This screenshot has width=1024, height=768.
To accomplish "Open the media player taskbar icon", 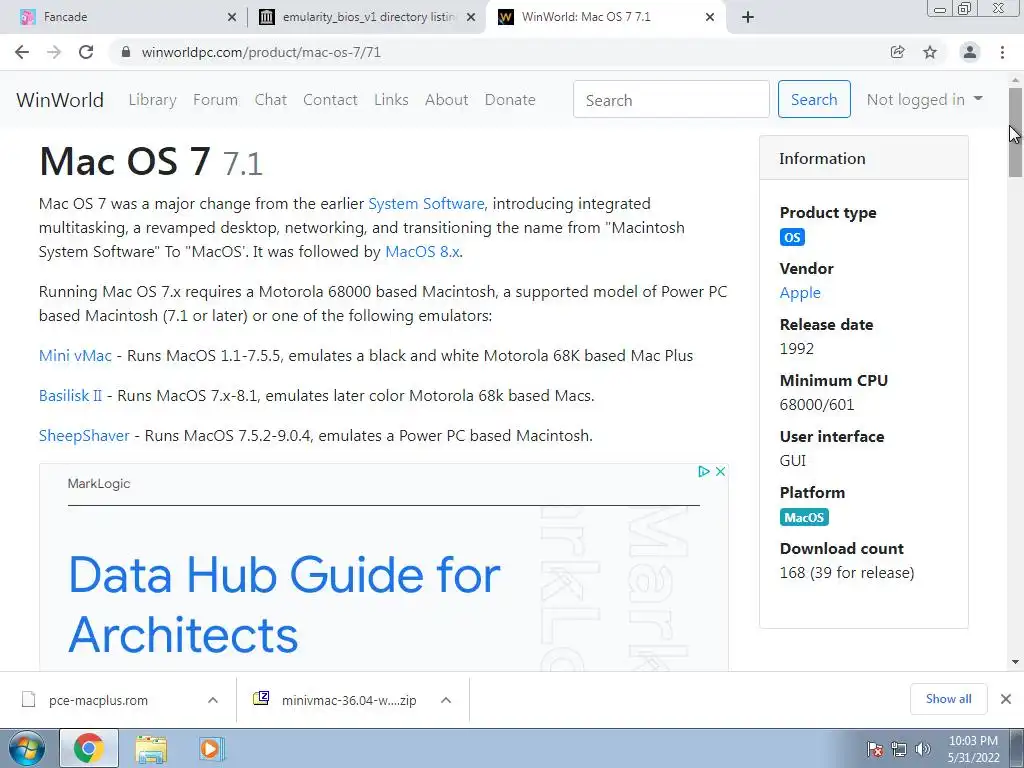I will [x=211, y=748].
